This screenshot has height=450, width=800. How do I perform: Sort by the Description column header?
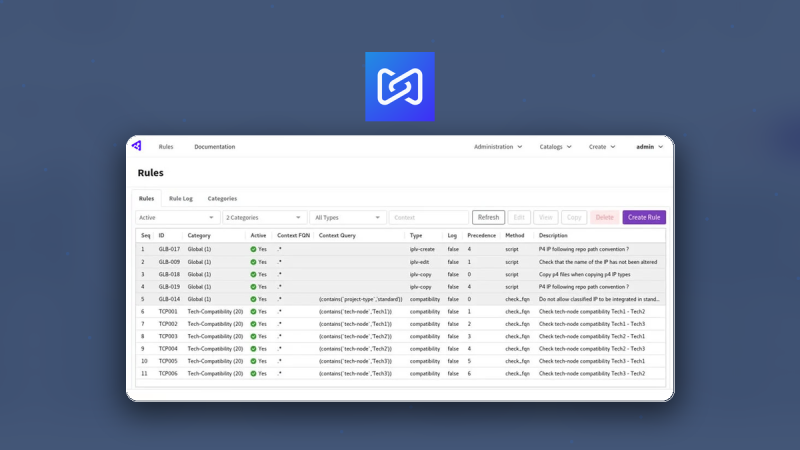click(553, 236)
